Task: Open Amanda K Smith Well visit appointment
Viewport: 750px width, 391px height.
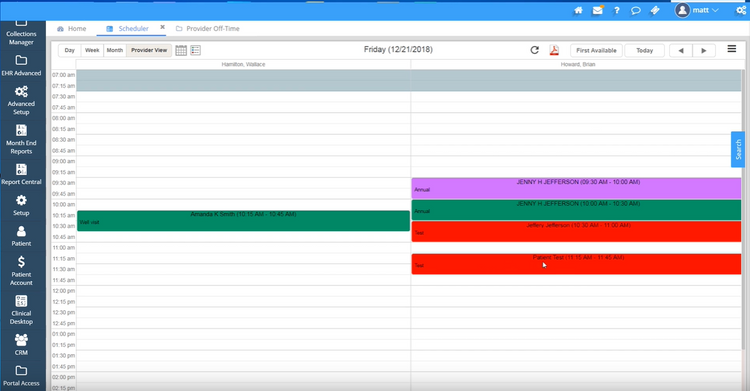Action: point(243,221)
